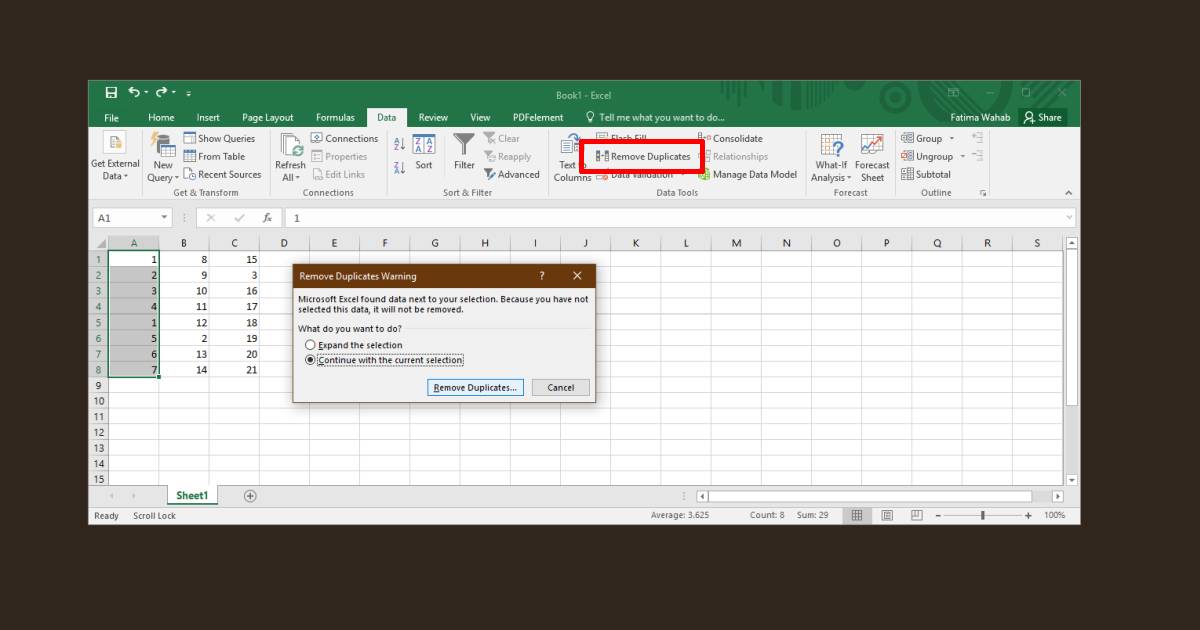Click the Fatima Wahab account name
The image size is (1200, 630).
980,118
